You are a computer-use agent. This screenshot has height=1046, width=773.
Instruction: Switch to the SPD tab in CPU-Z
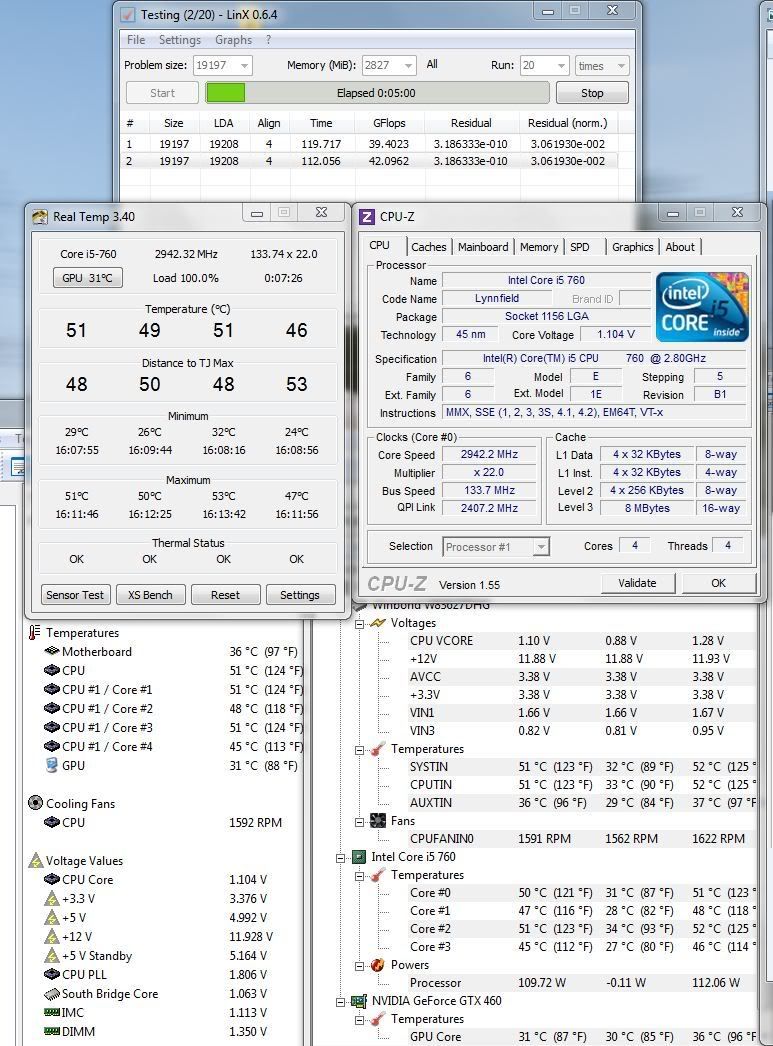point(580,247)
